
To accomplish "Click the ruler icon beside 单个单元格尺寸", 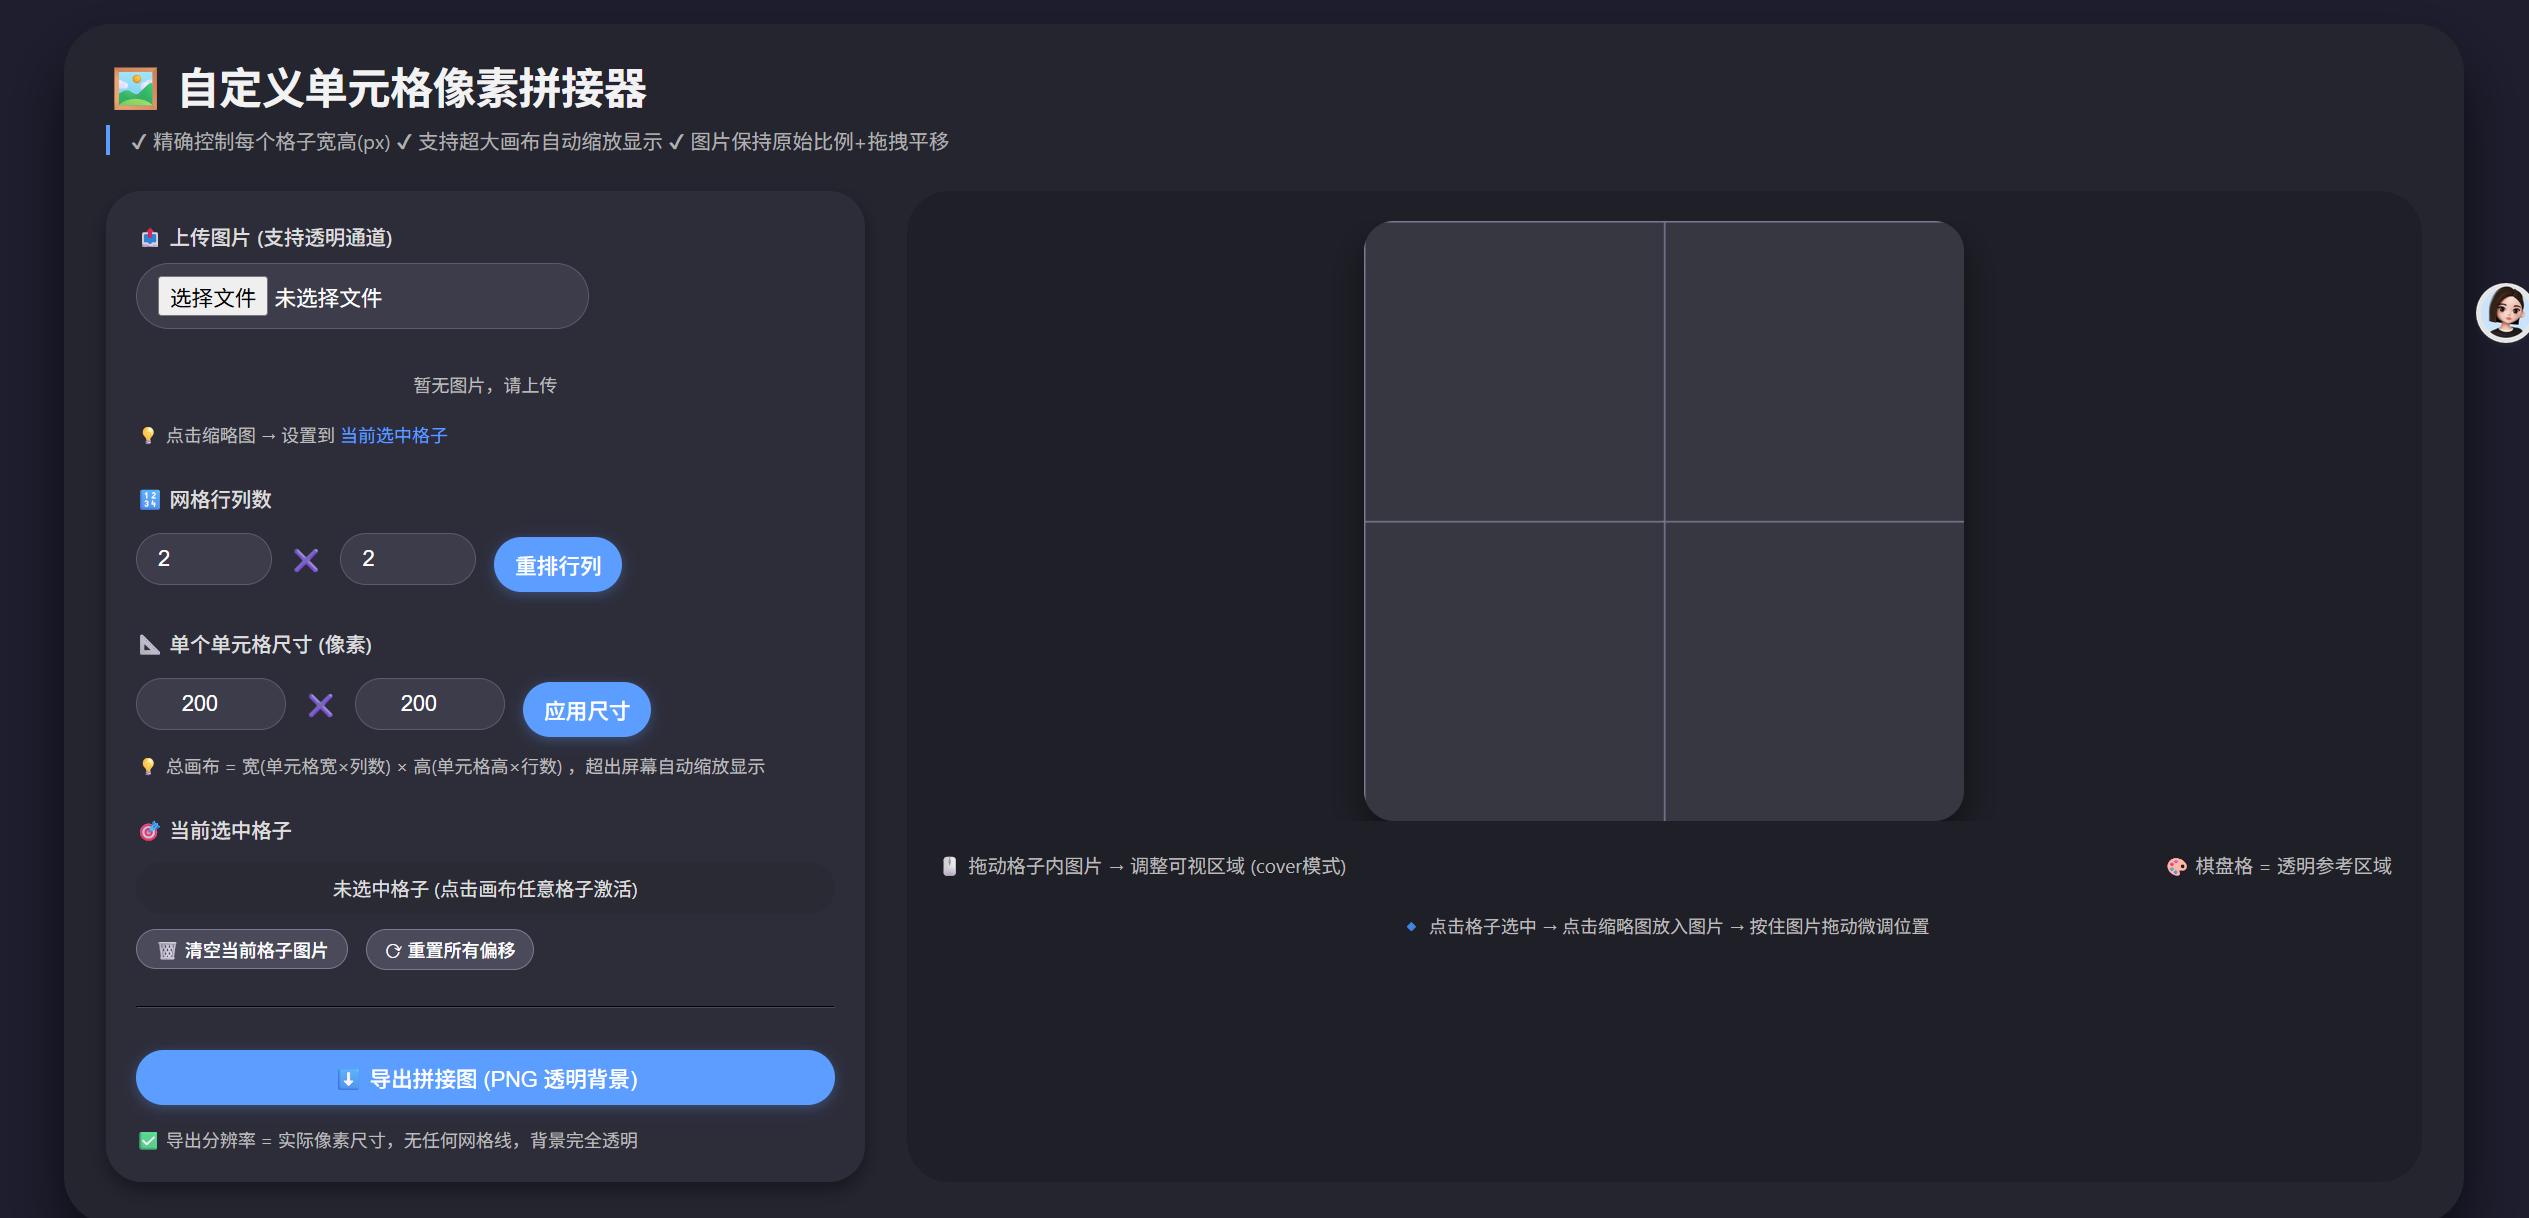I will tap(150, 645).
